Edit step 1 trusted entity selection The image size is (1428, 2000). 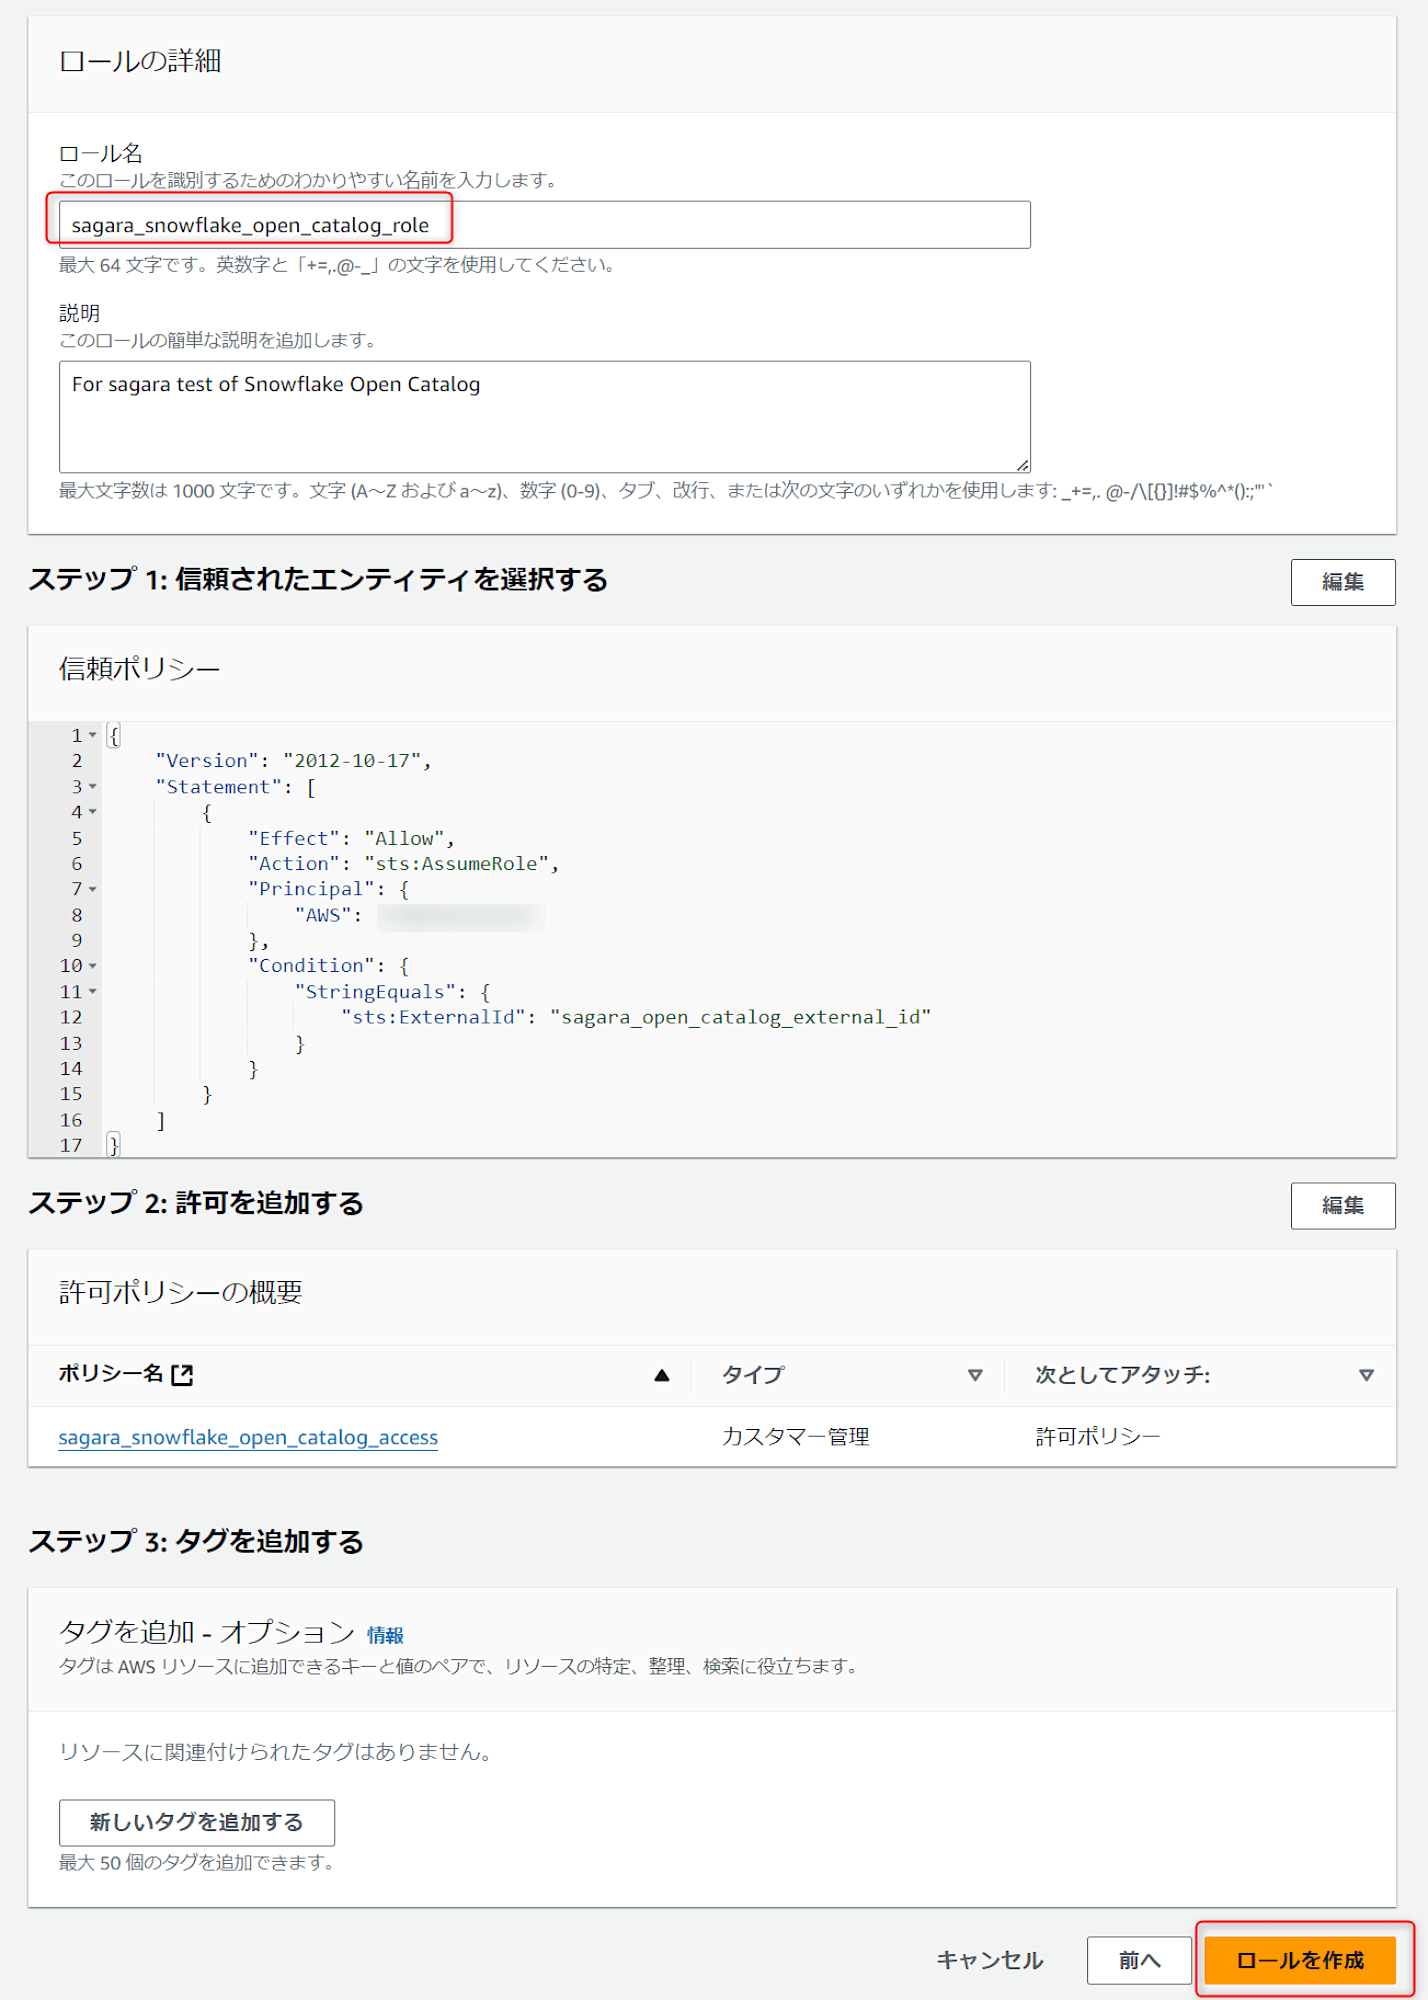coord(1342,582)
